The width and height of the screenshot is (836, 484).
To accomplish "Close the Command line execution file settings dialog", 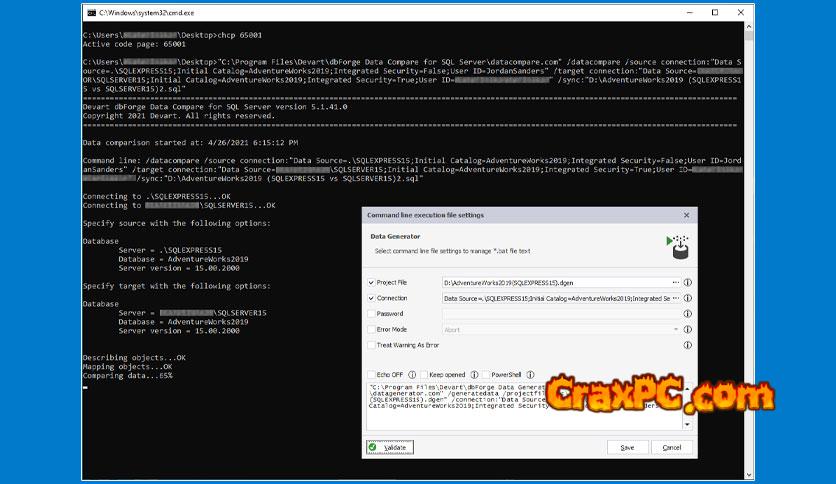I will click(x=687, y=215).
